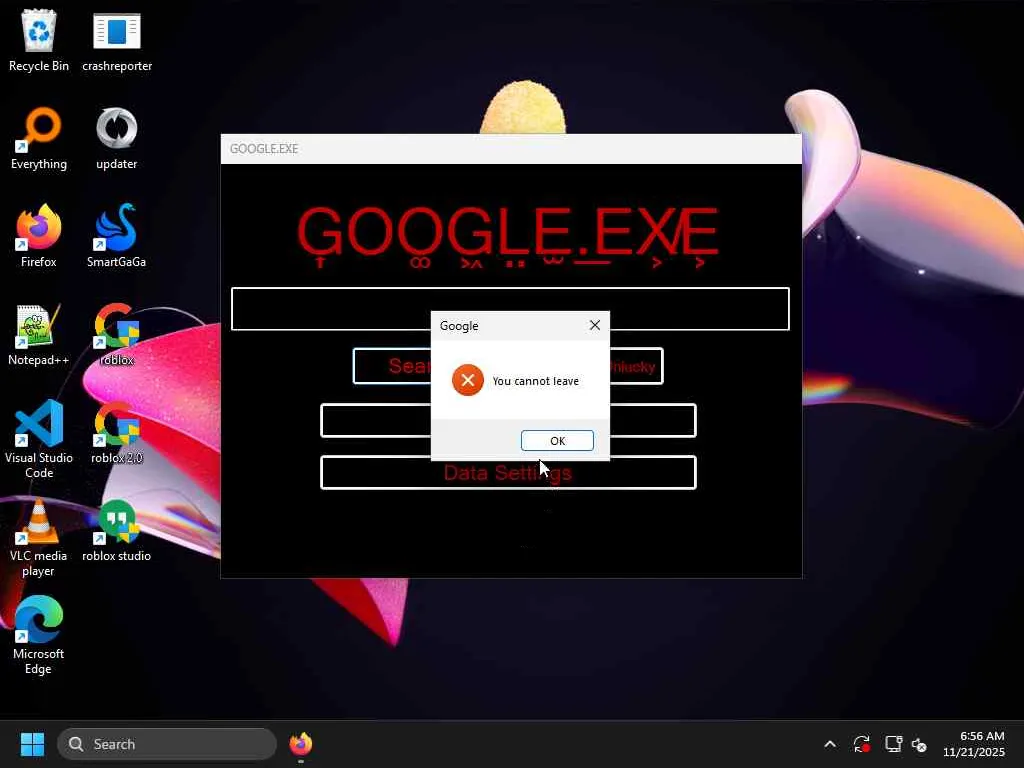Click the network display tray icon
The image size is (1024, 768).
pyautogui.click(x=893, y=744)
